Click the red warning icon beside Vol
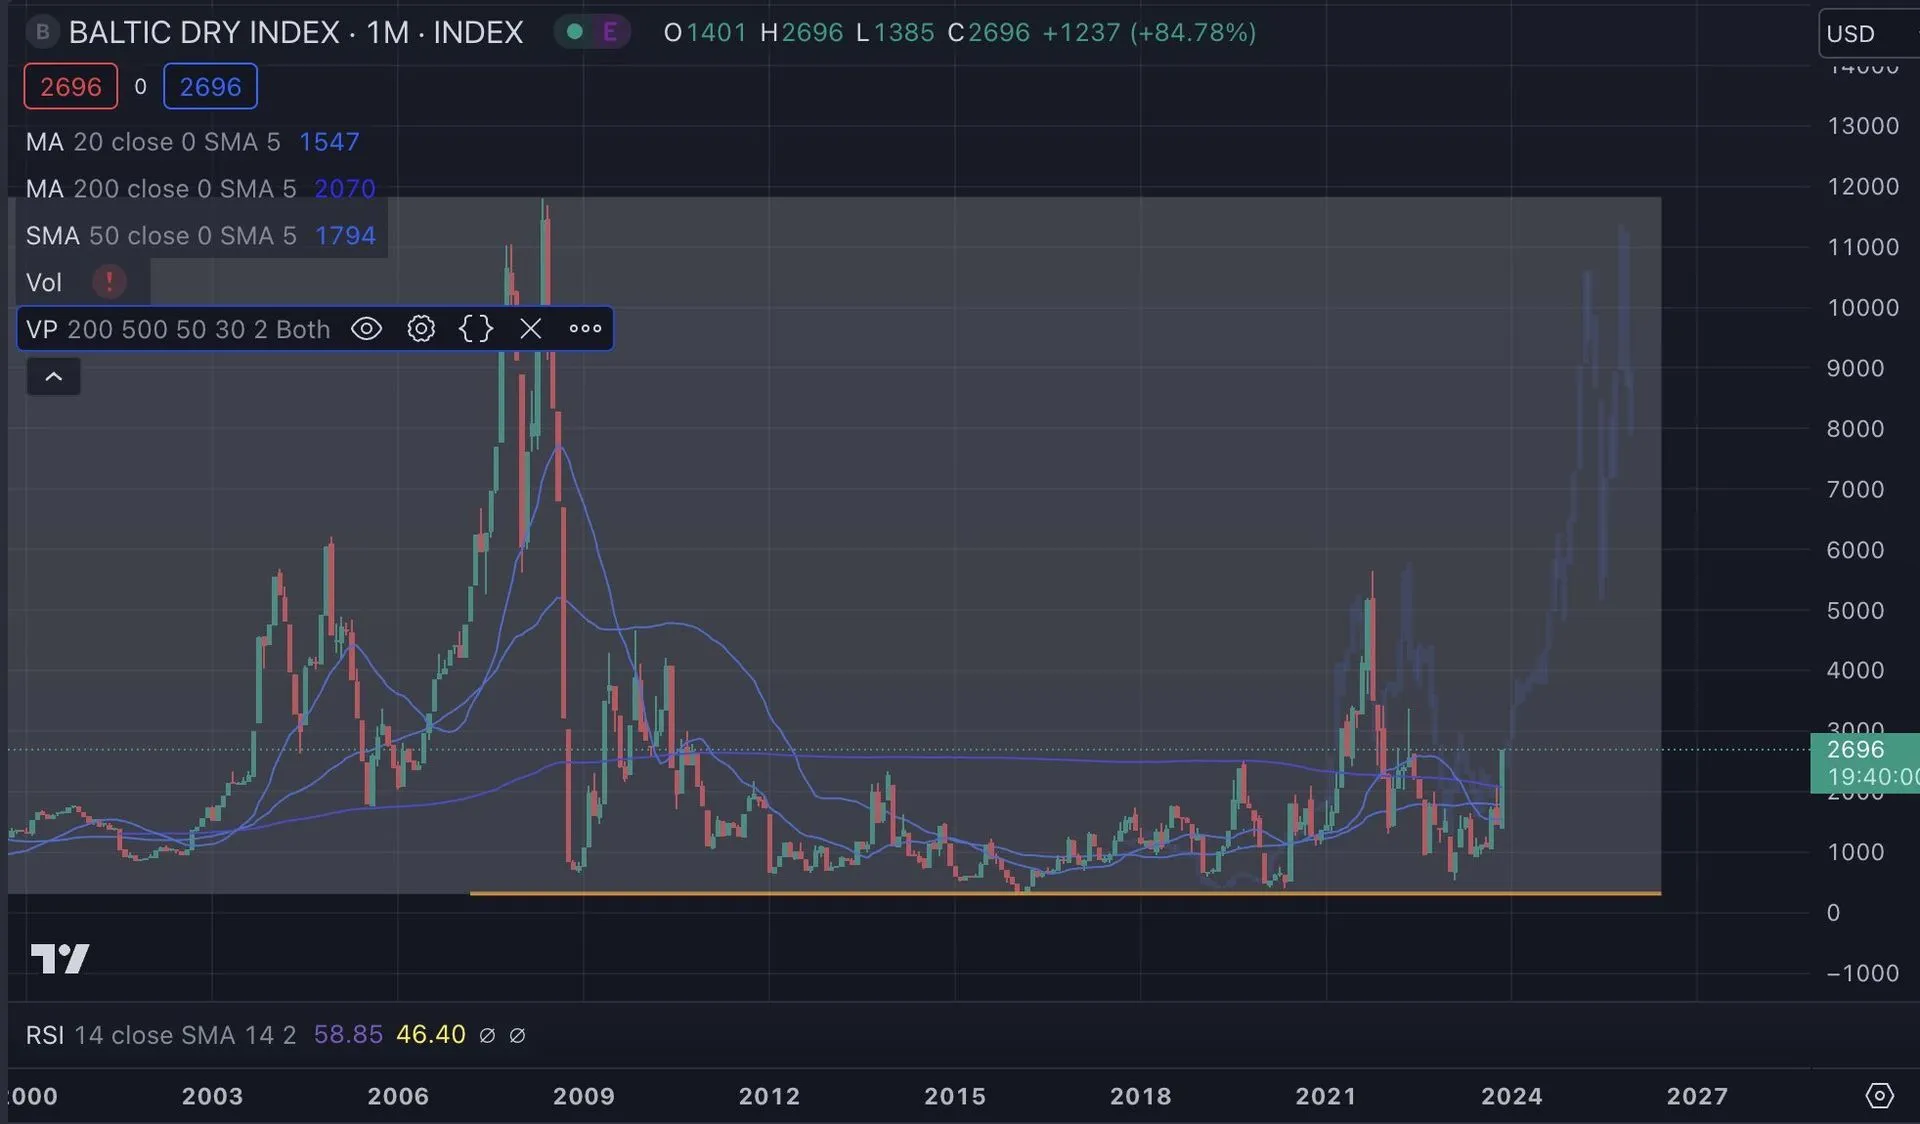 coord(109,282)
